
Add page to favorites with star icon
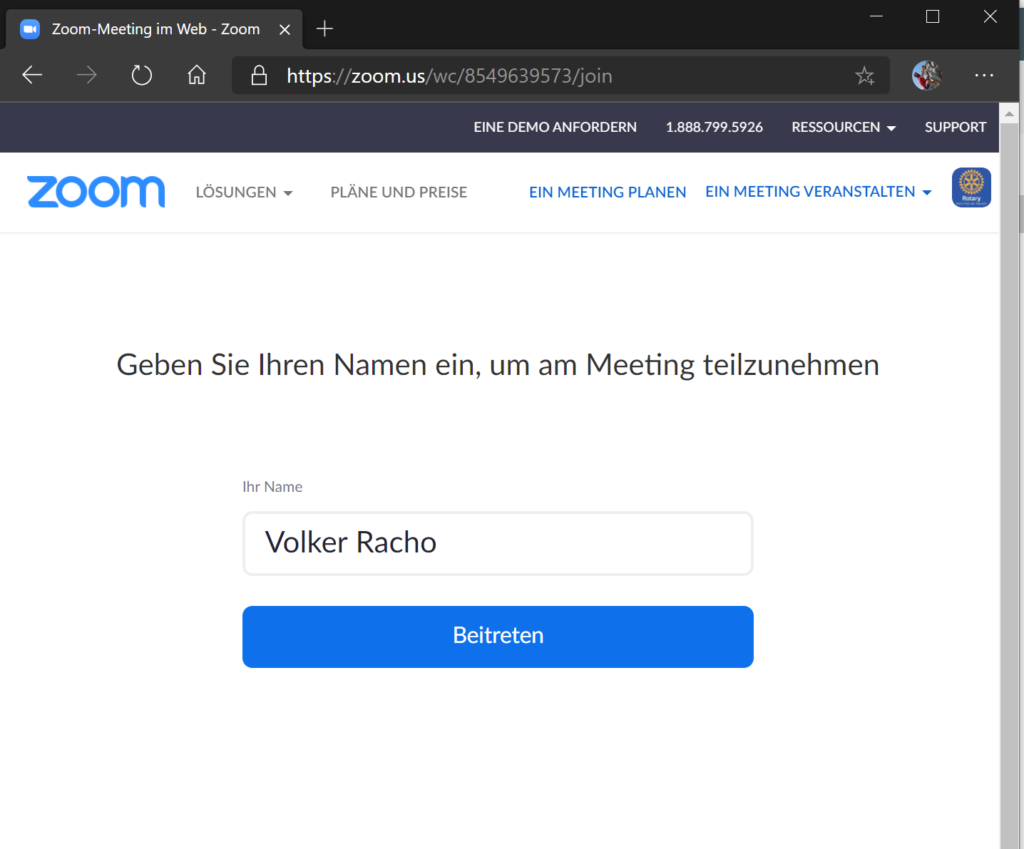click(865, 76)
